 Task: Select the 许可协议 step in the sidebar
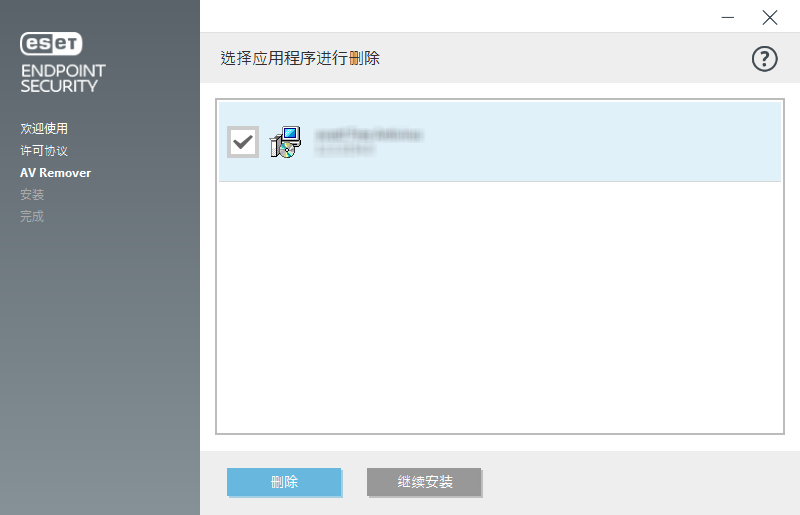pos(44,151)
